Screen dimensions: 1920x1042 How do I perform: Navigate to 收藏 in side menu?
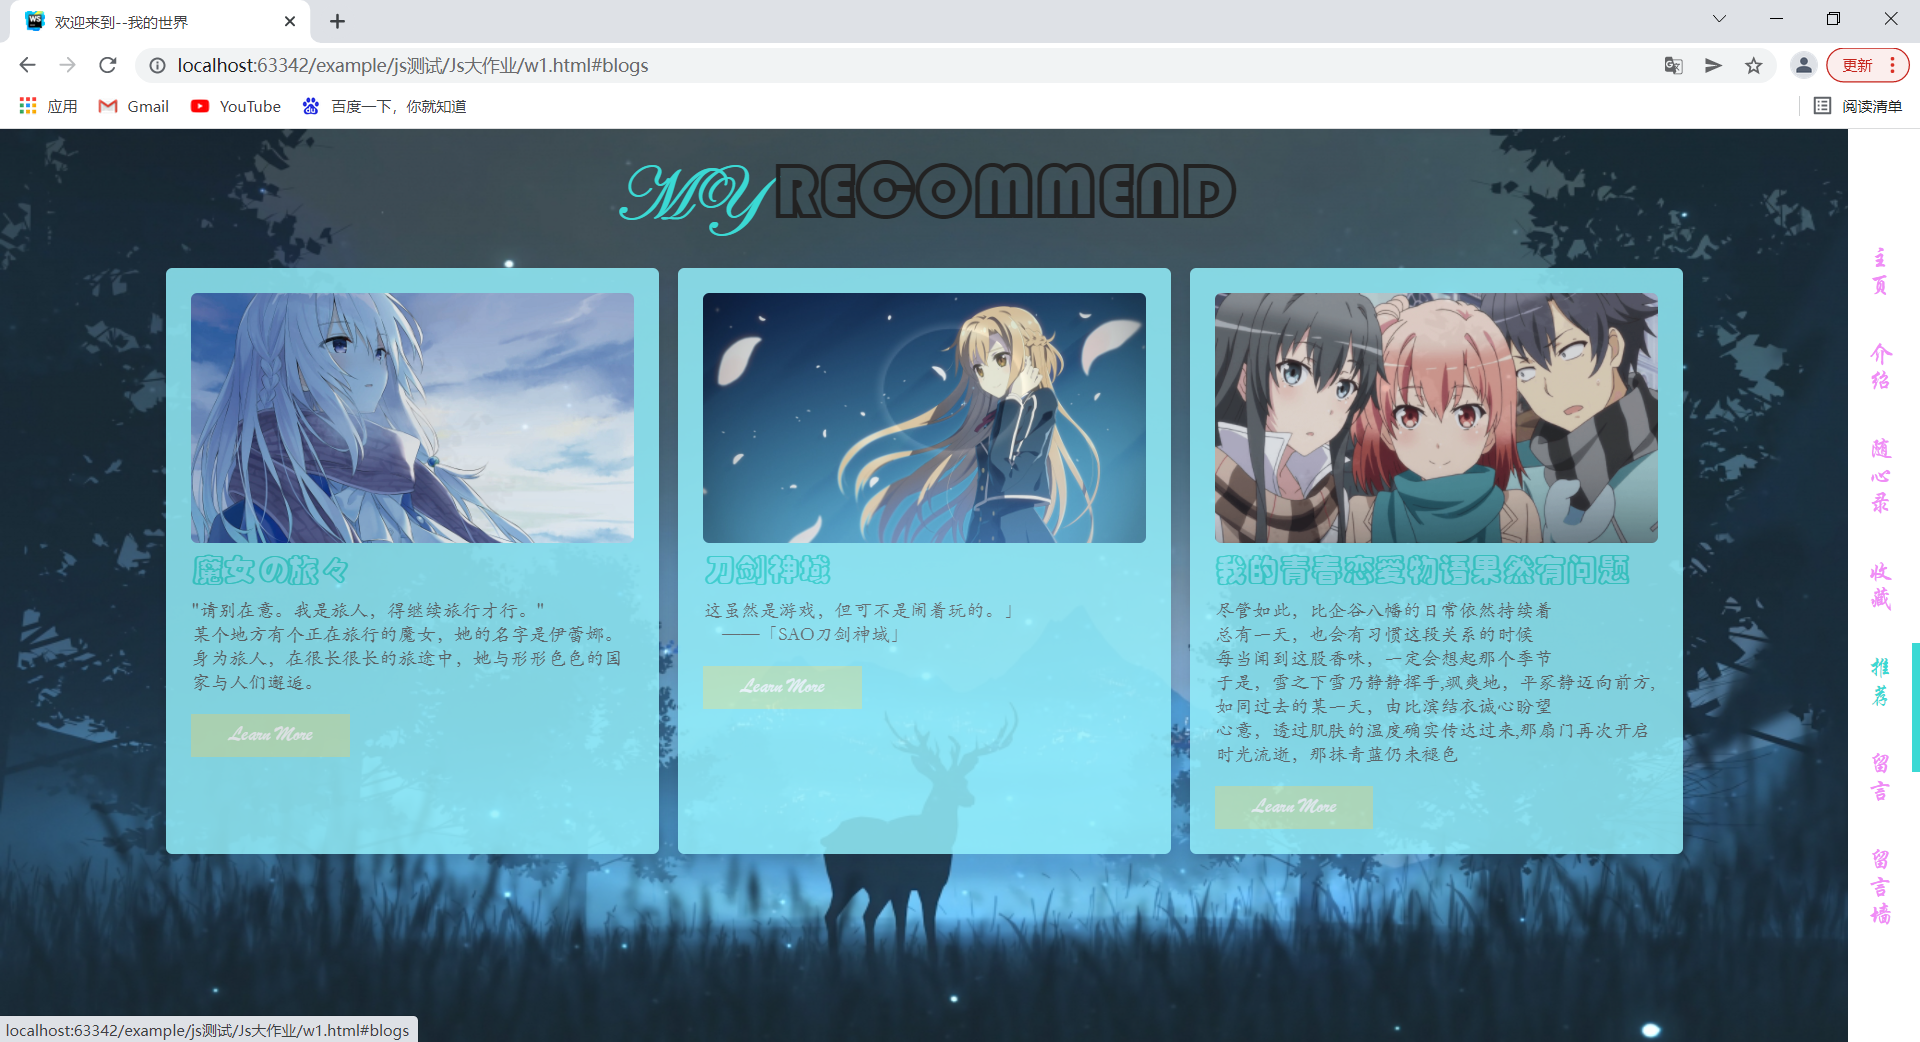click(x=1880, y=586)
